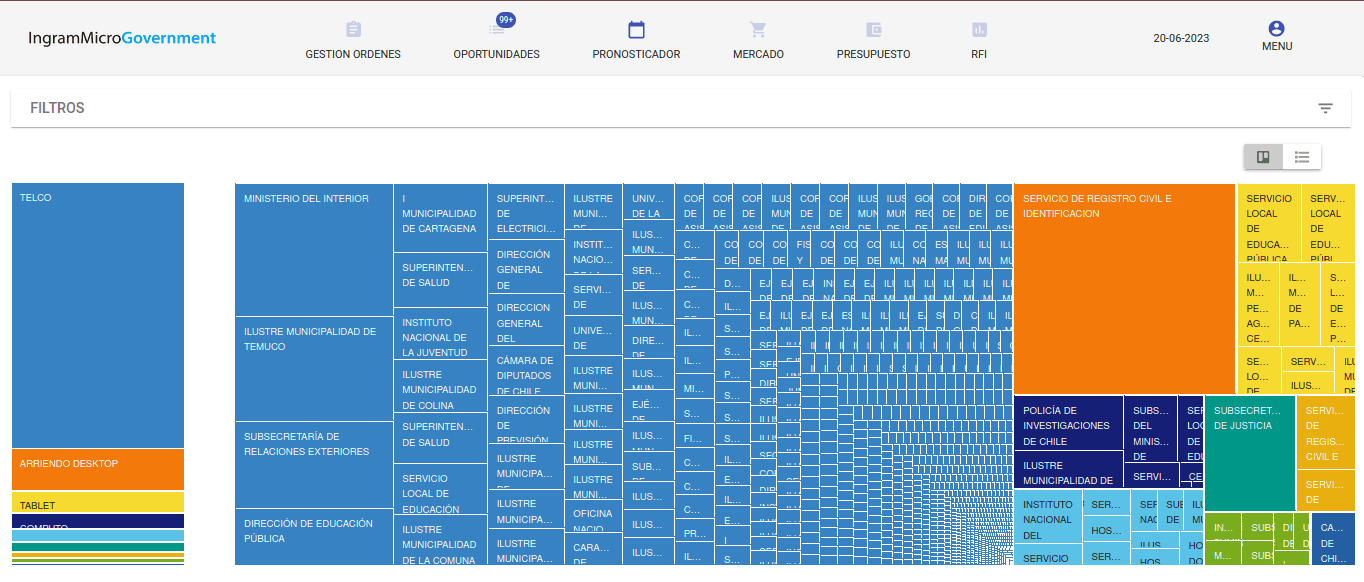1364x582 pixels.
Task: Select the Policía de Investigaciones de Chile tile
Action: click(x=1068, y=423)
